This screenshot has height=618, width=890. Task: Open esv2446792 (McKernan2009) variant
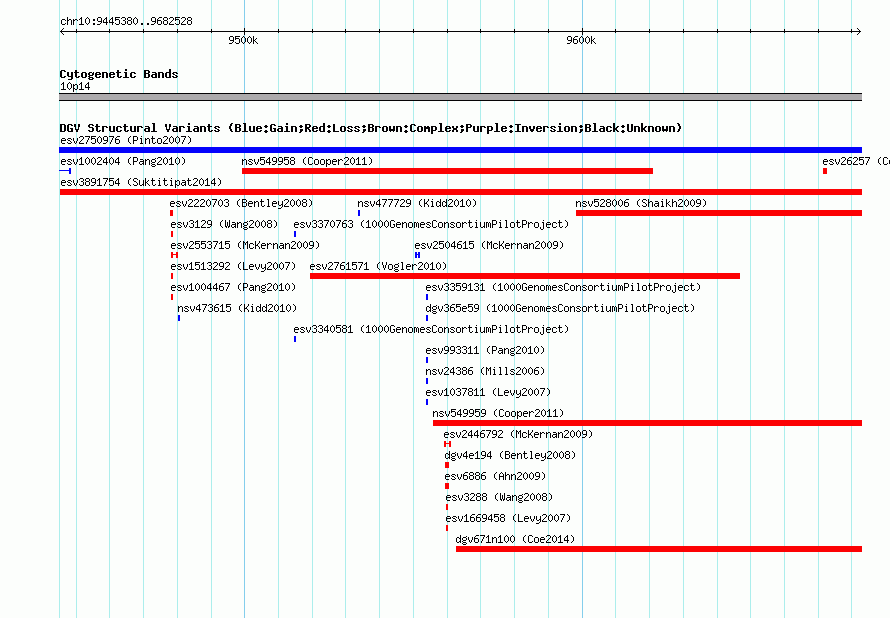click(518, 434)
